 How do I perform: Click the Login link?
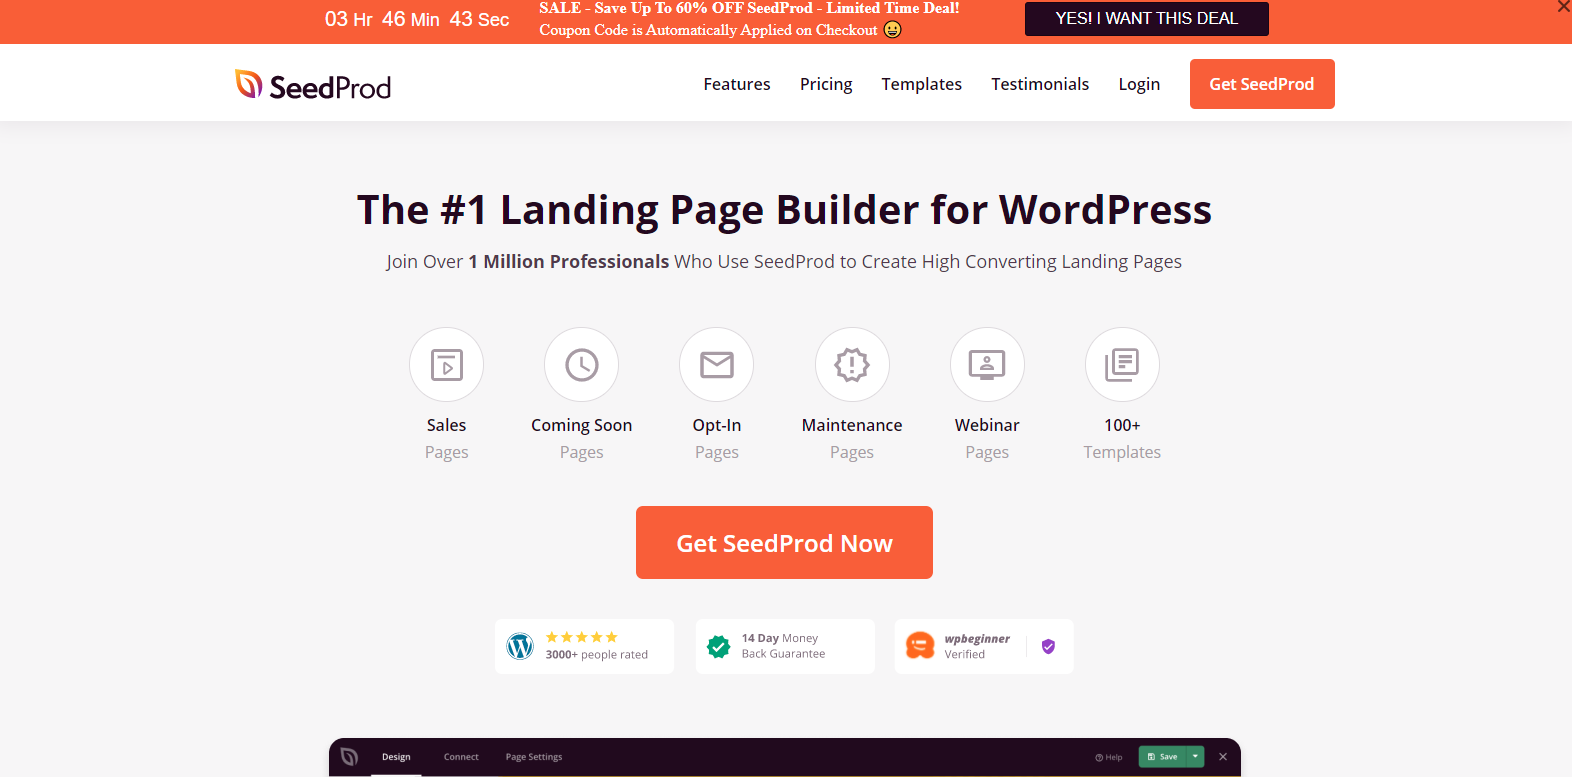pyautogui.click(x=1139, y=84)
